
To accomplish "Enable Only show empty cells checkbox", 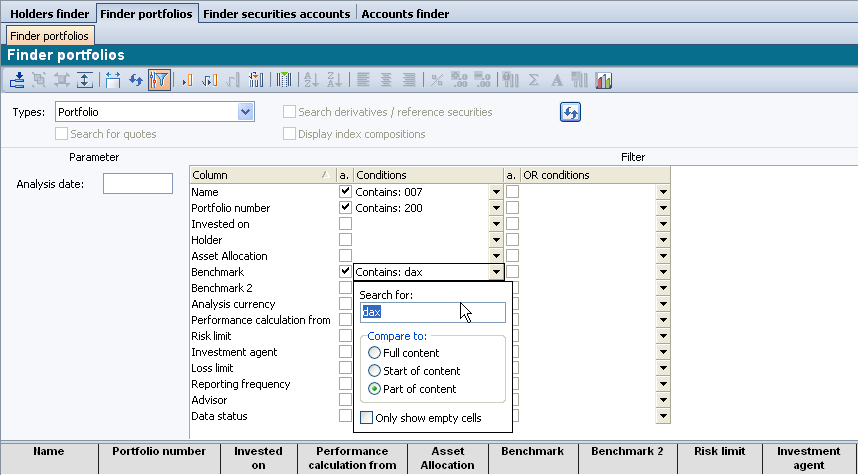I will pyautogui.click(x=367, y=418).
